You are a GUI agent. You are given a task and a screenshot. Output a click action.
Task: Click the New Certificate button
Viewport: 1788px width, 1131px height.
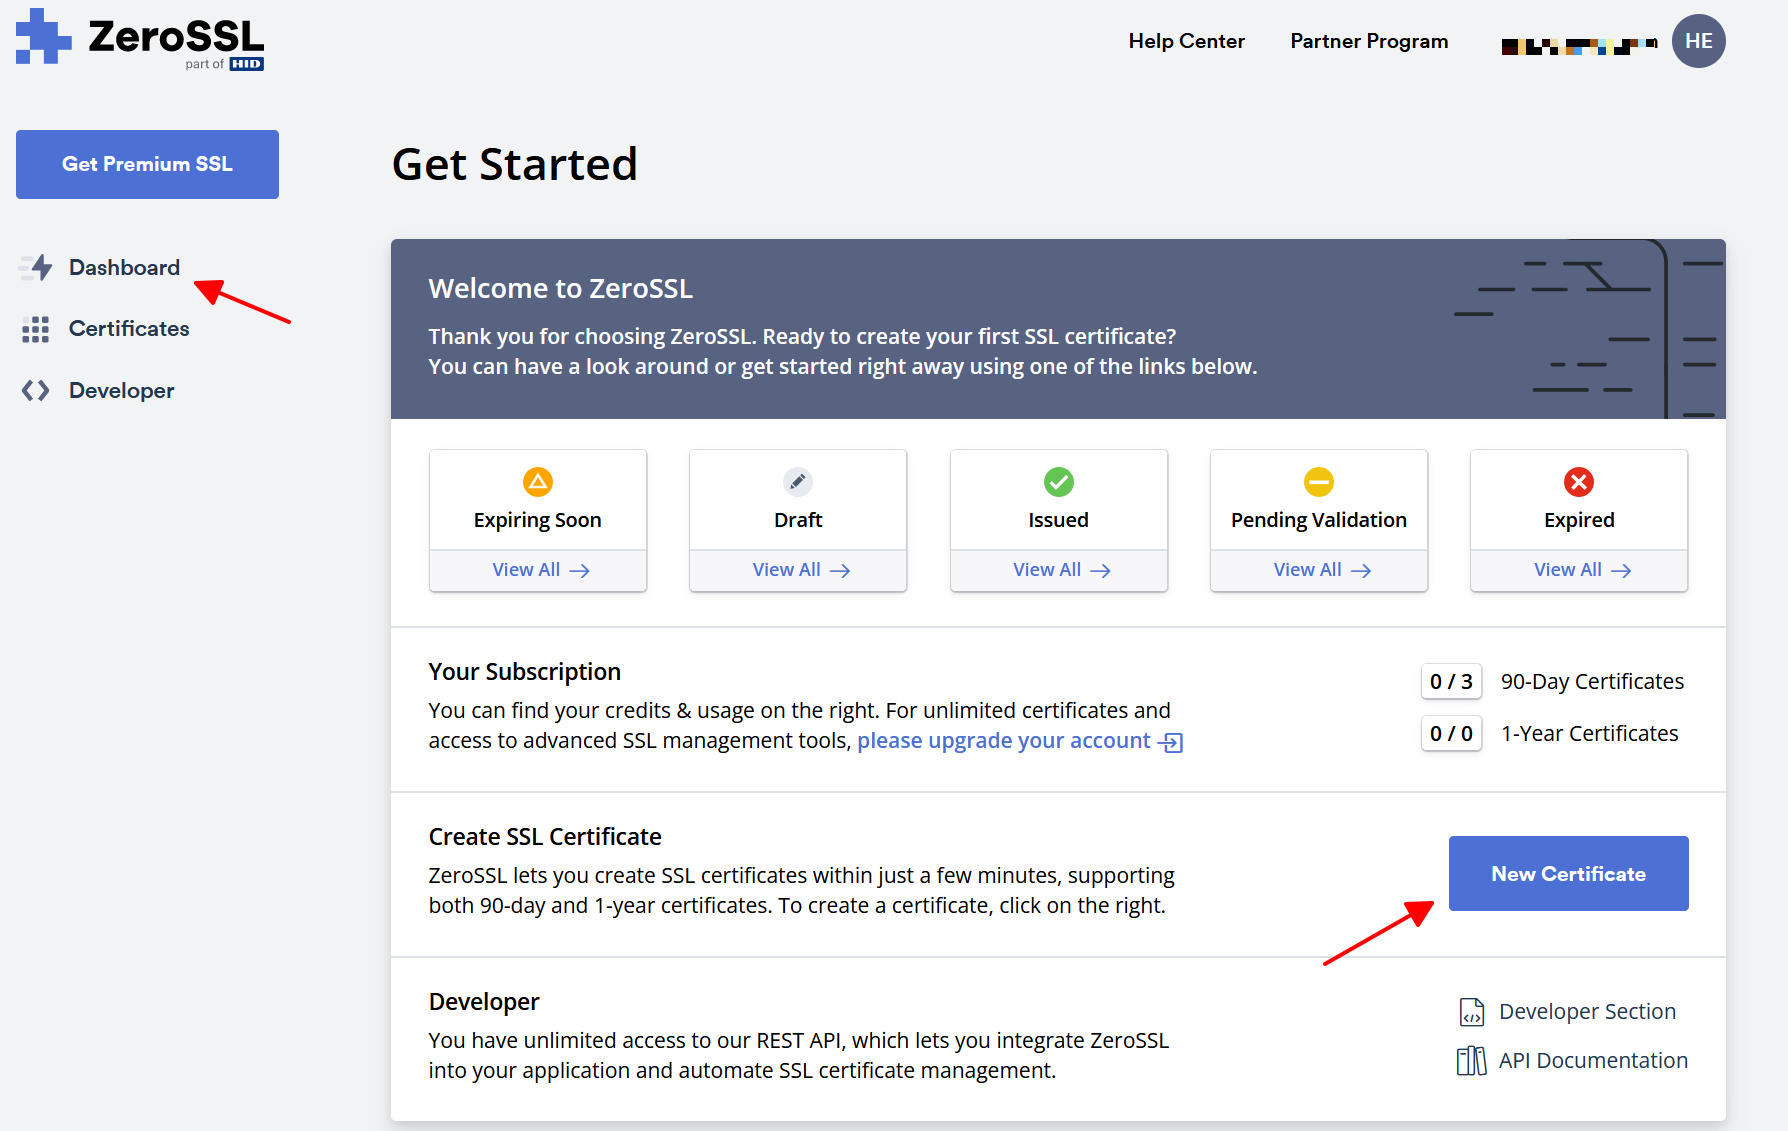click(1567, 873)
